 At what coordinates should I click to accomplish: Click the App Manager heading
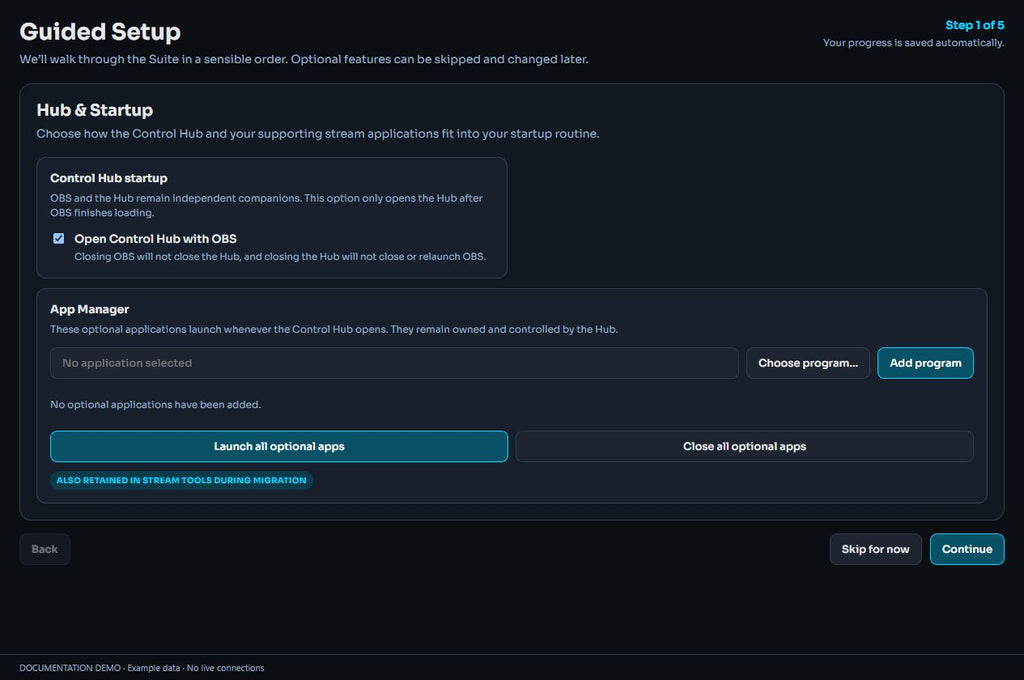point(89,309)
